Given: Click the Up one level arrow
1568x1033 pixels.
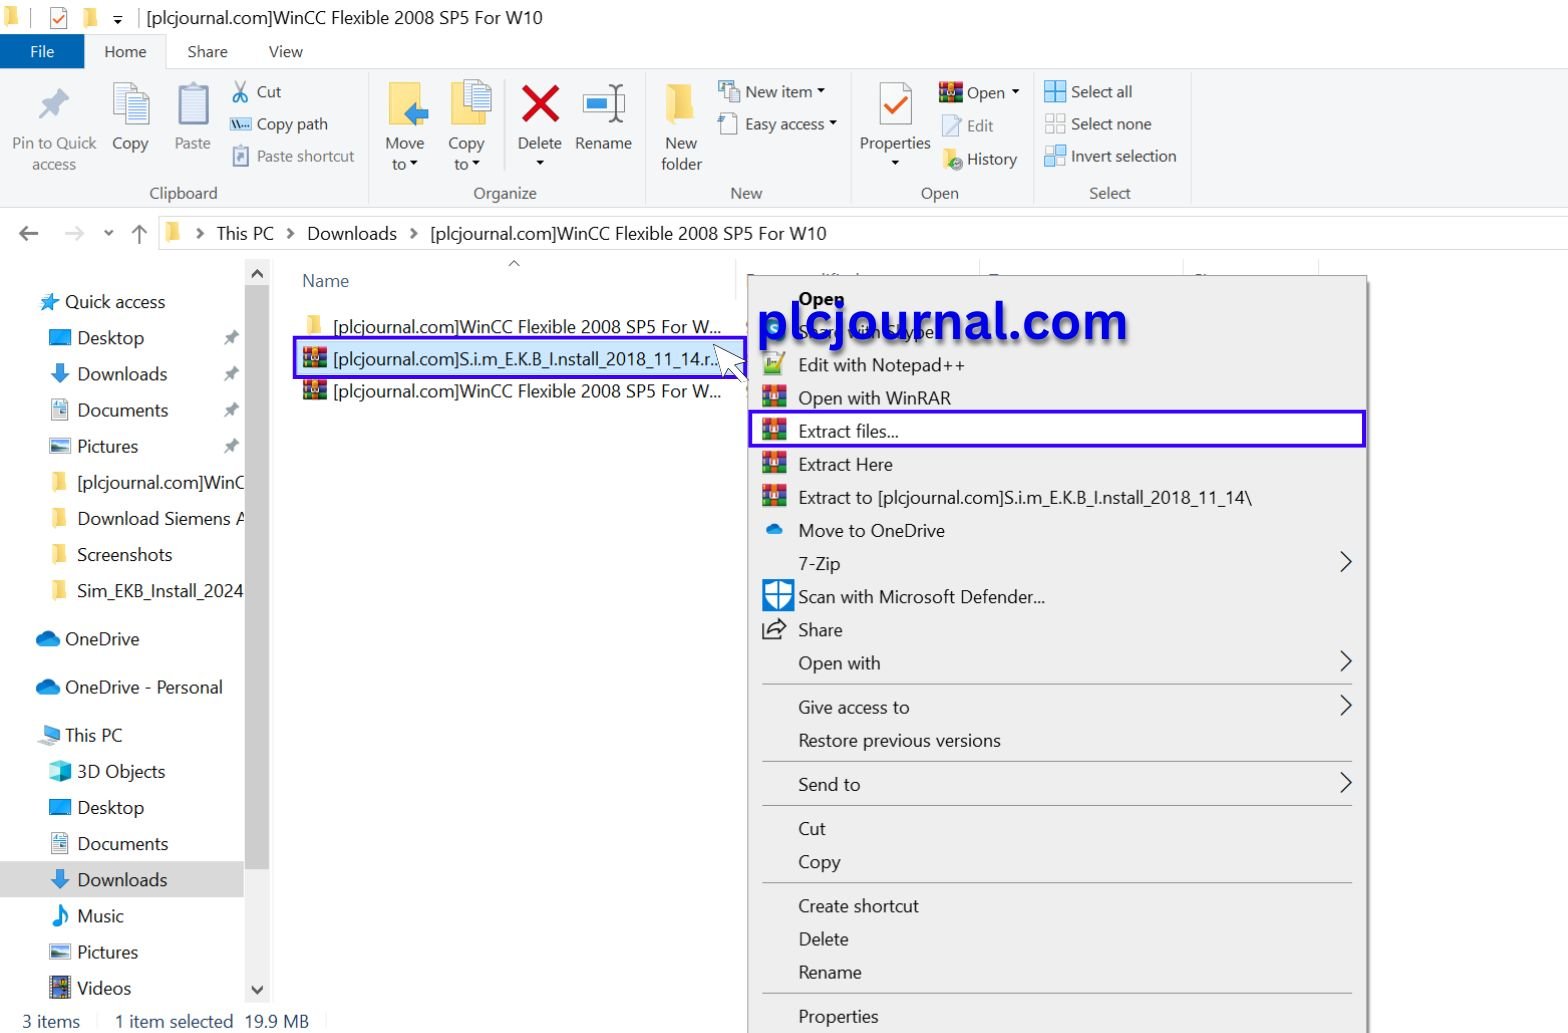Looking at the screenshot, I should (x=139, y=233).
